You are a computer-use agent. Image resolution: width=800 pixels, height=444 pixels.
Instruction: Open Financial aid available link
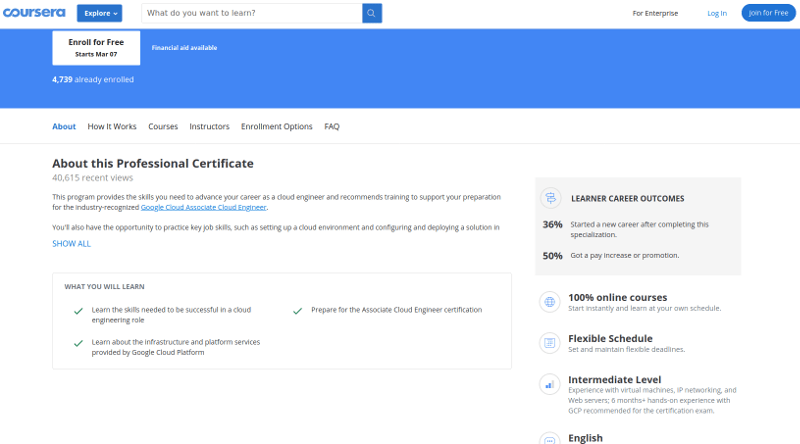(184, 47)
